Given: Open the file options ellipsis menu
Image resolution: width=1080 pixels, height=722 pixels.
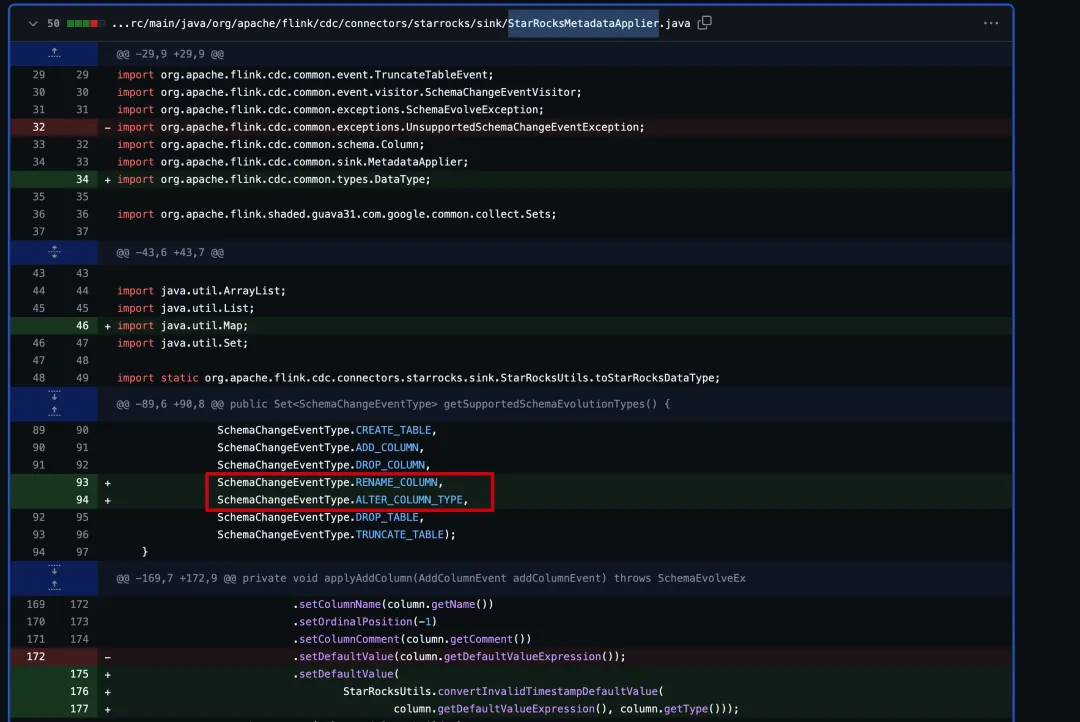Looking at the screenshot, I should (x=990, y=23).
